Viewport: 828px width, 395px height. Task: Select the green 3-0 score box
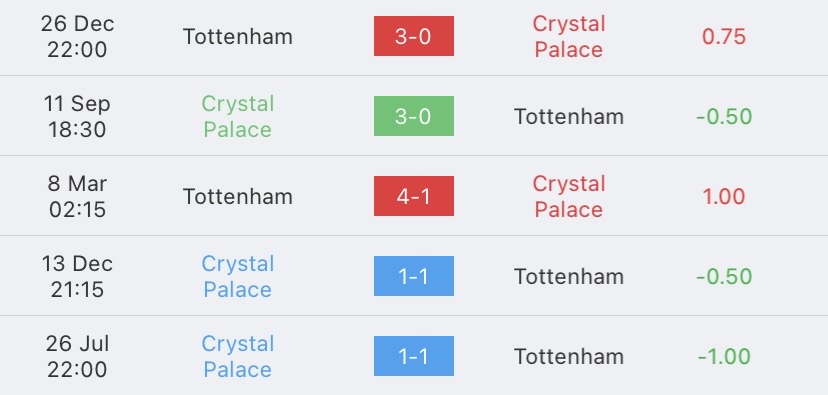click(x=413, y=116)
